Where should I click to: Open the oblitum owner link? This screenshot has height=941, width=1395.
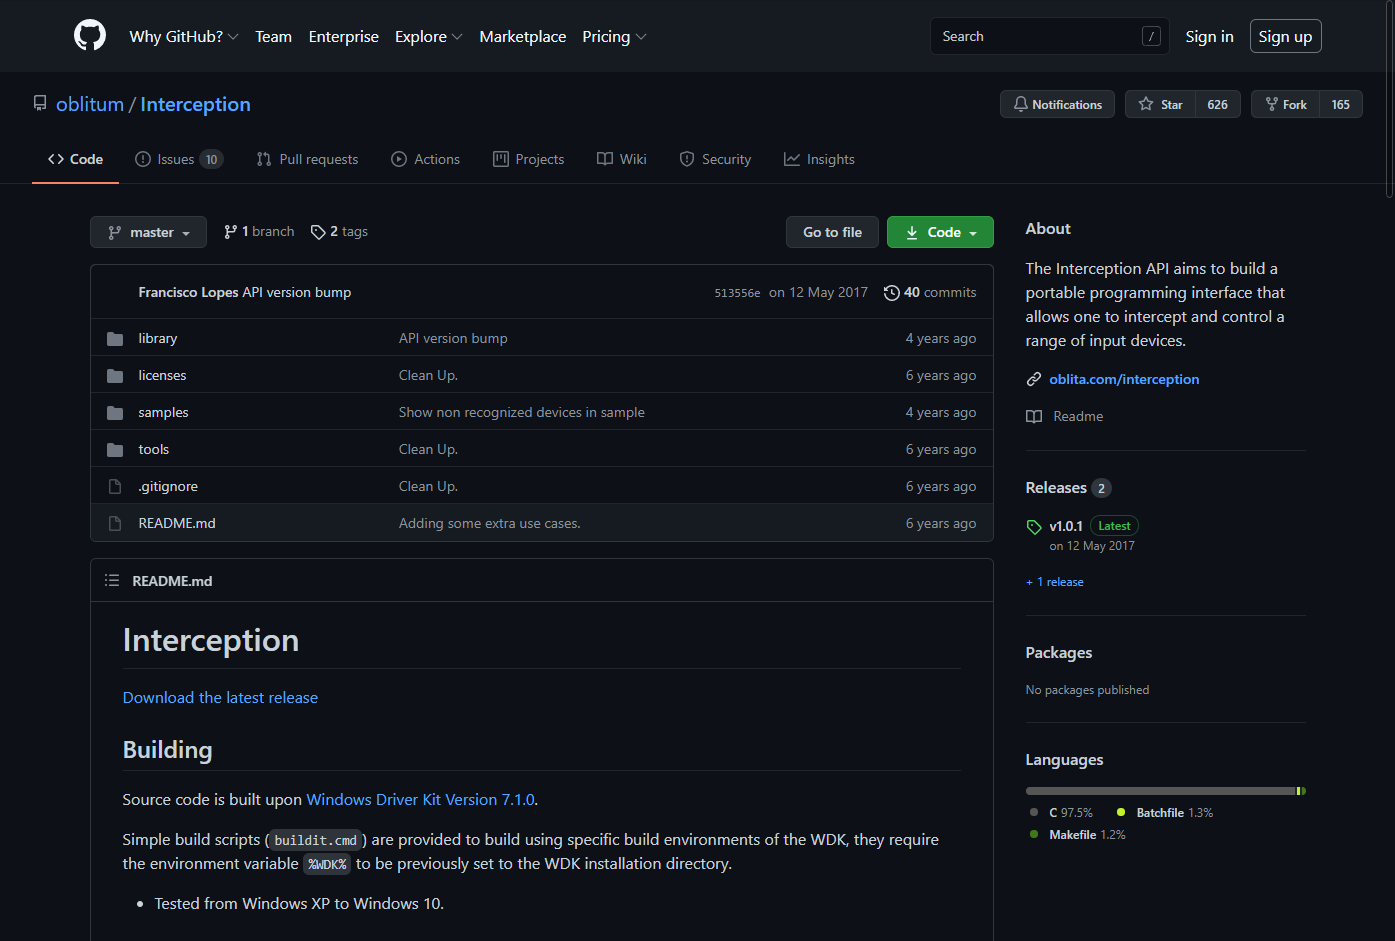(90, 104)
